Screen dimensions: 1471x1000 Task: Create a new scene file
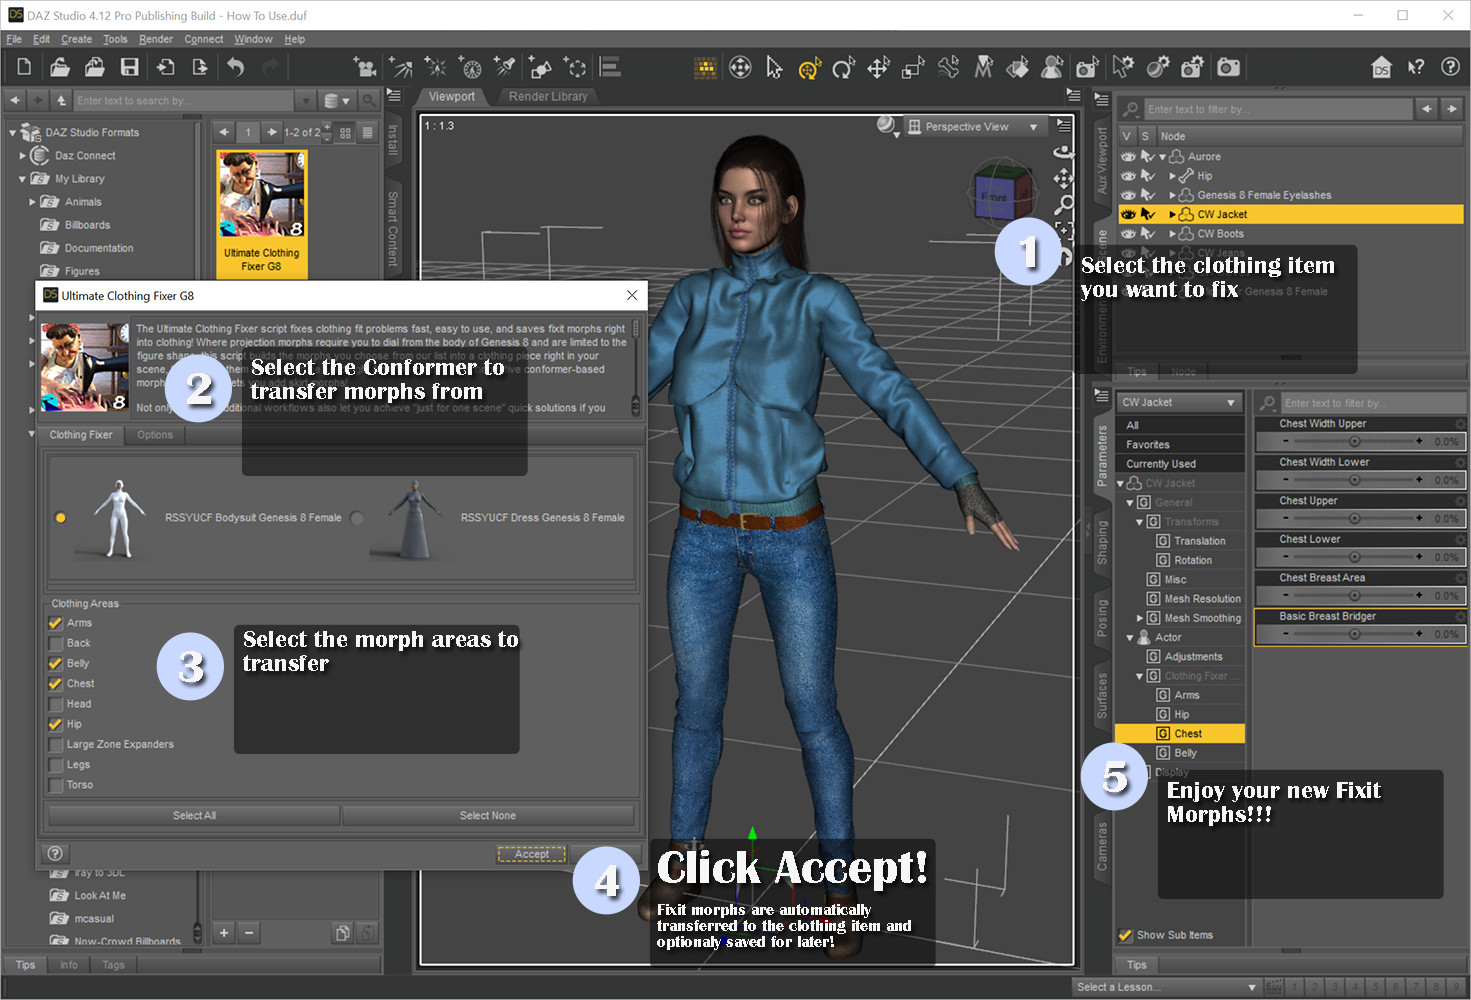pyautogui.click(x=24, y=67)
